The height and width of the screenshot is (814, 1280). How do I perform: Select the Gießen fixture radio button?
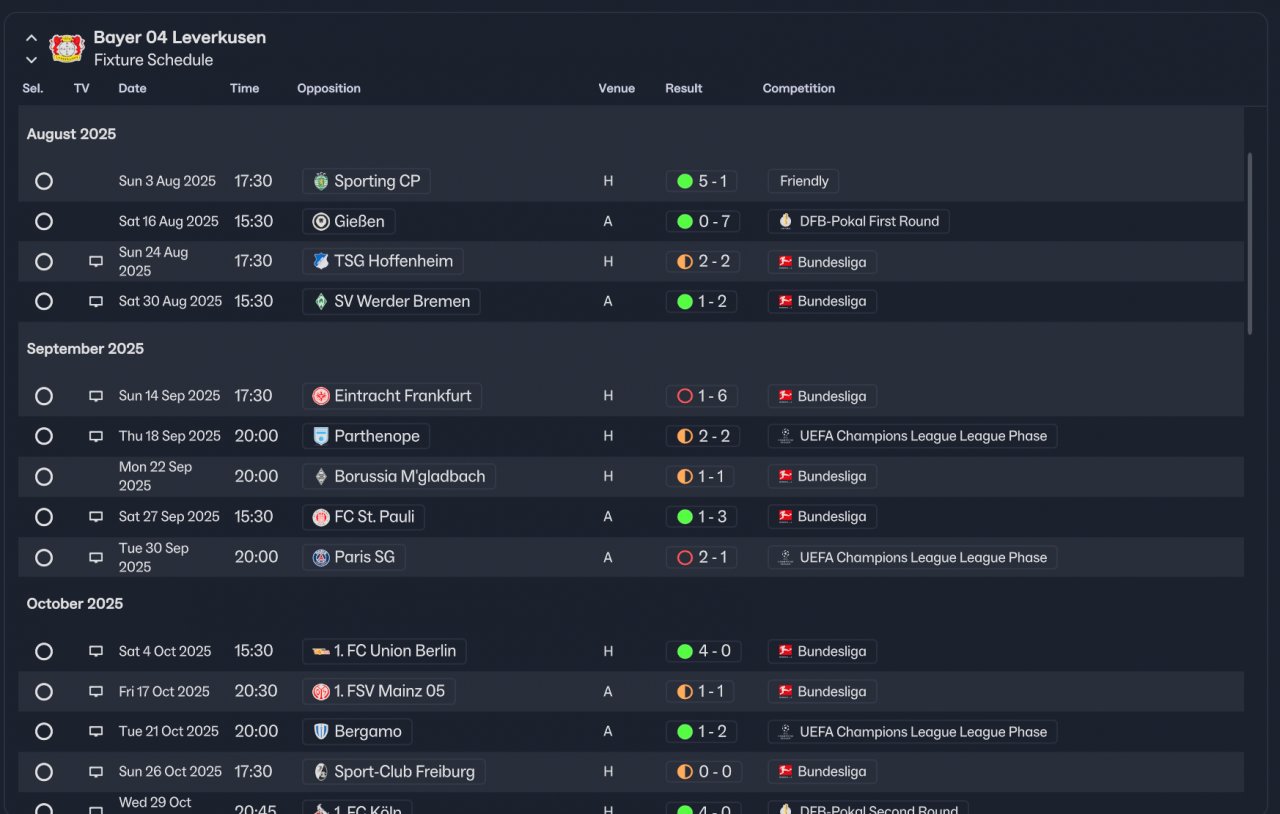(x=44, y=221)
